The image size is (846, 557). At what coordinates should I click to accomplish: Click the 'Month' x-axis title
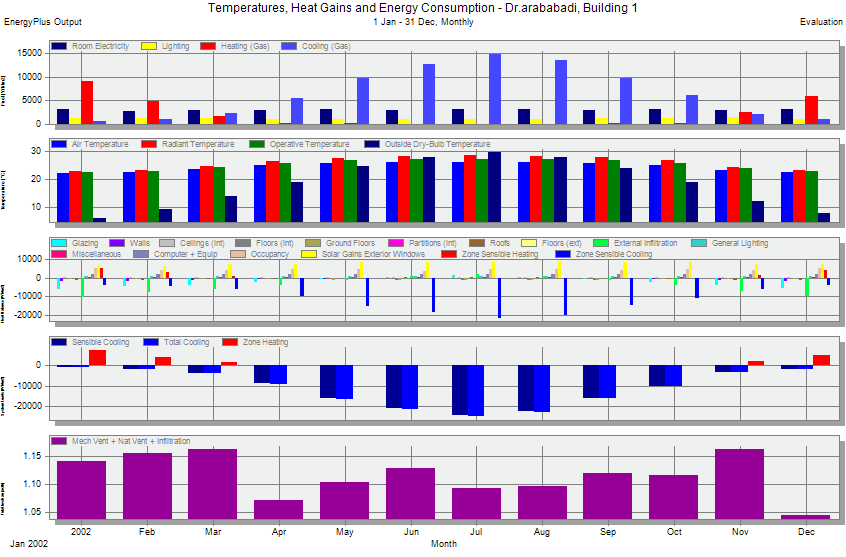444,544
